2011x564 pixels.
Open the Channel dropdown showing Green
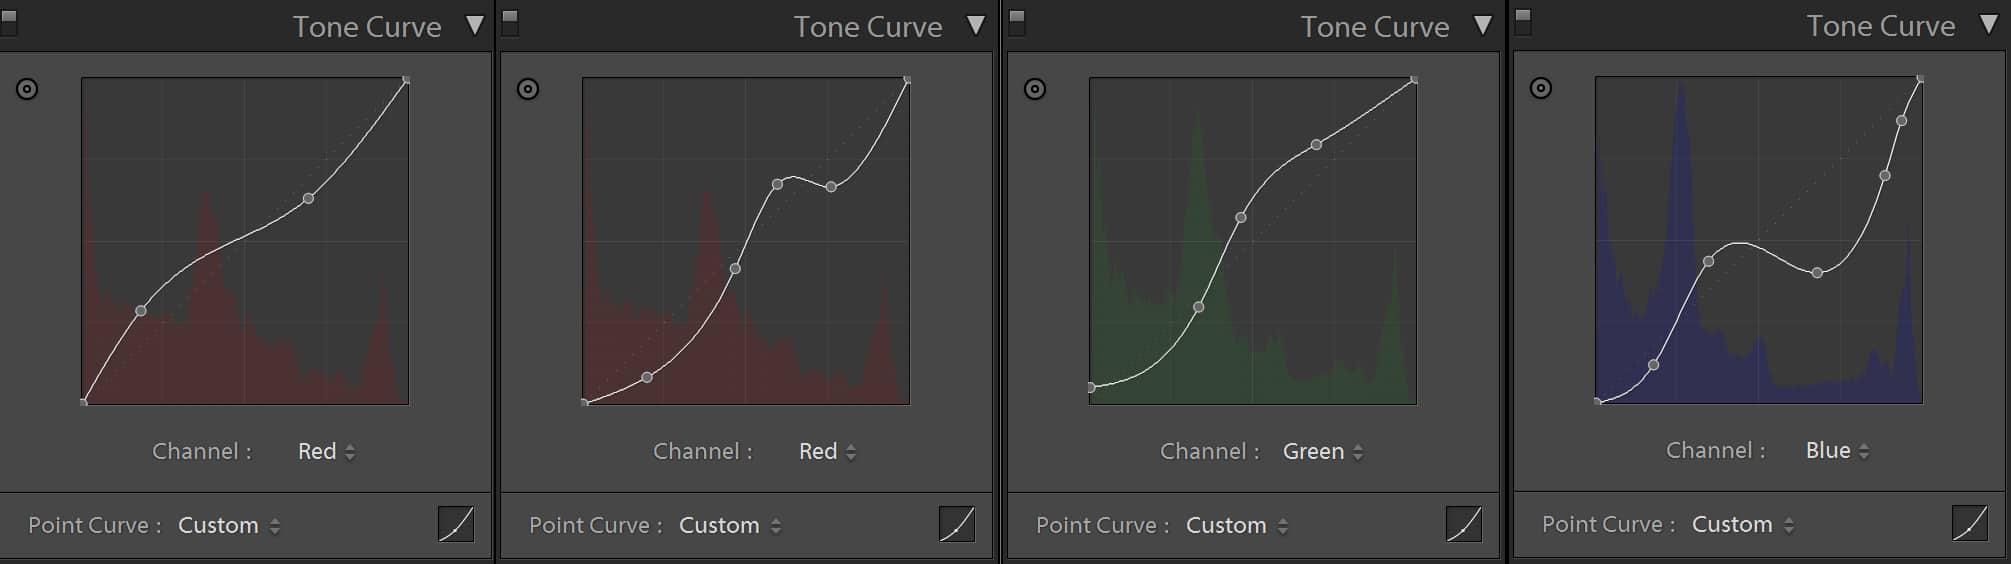(x=1322, y=452)
